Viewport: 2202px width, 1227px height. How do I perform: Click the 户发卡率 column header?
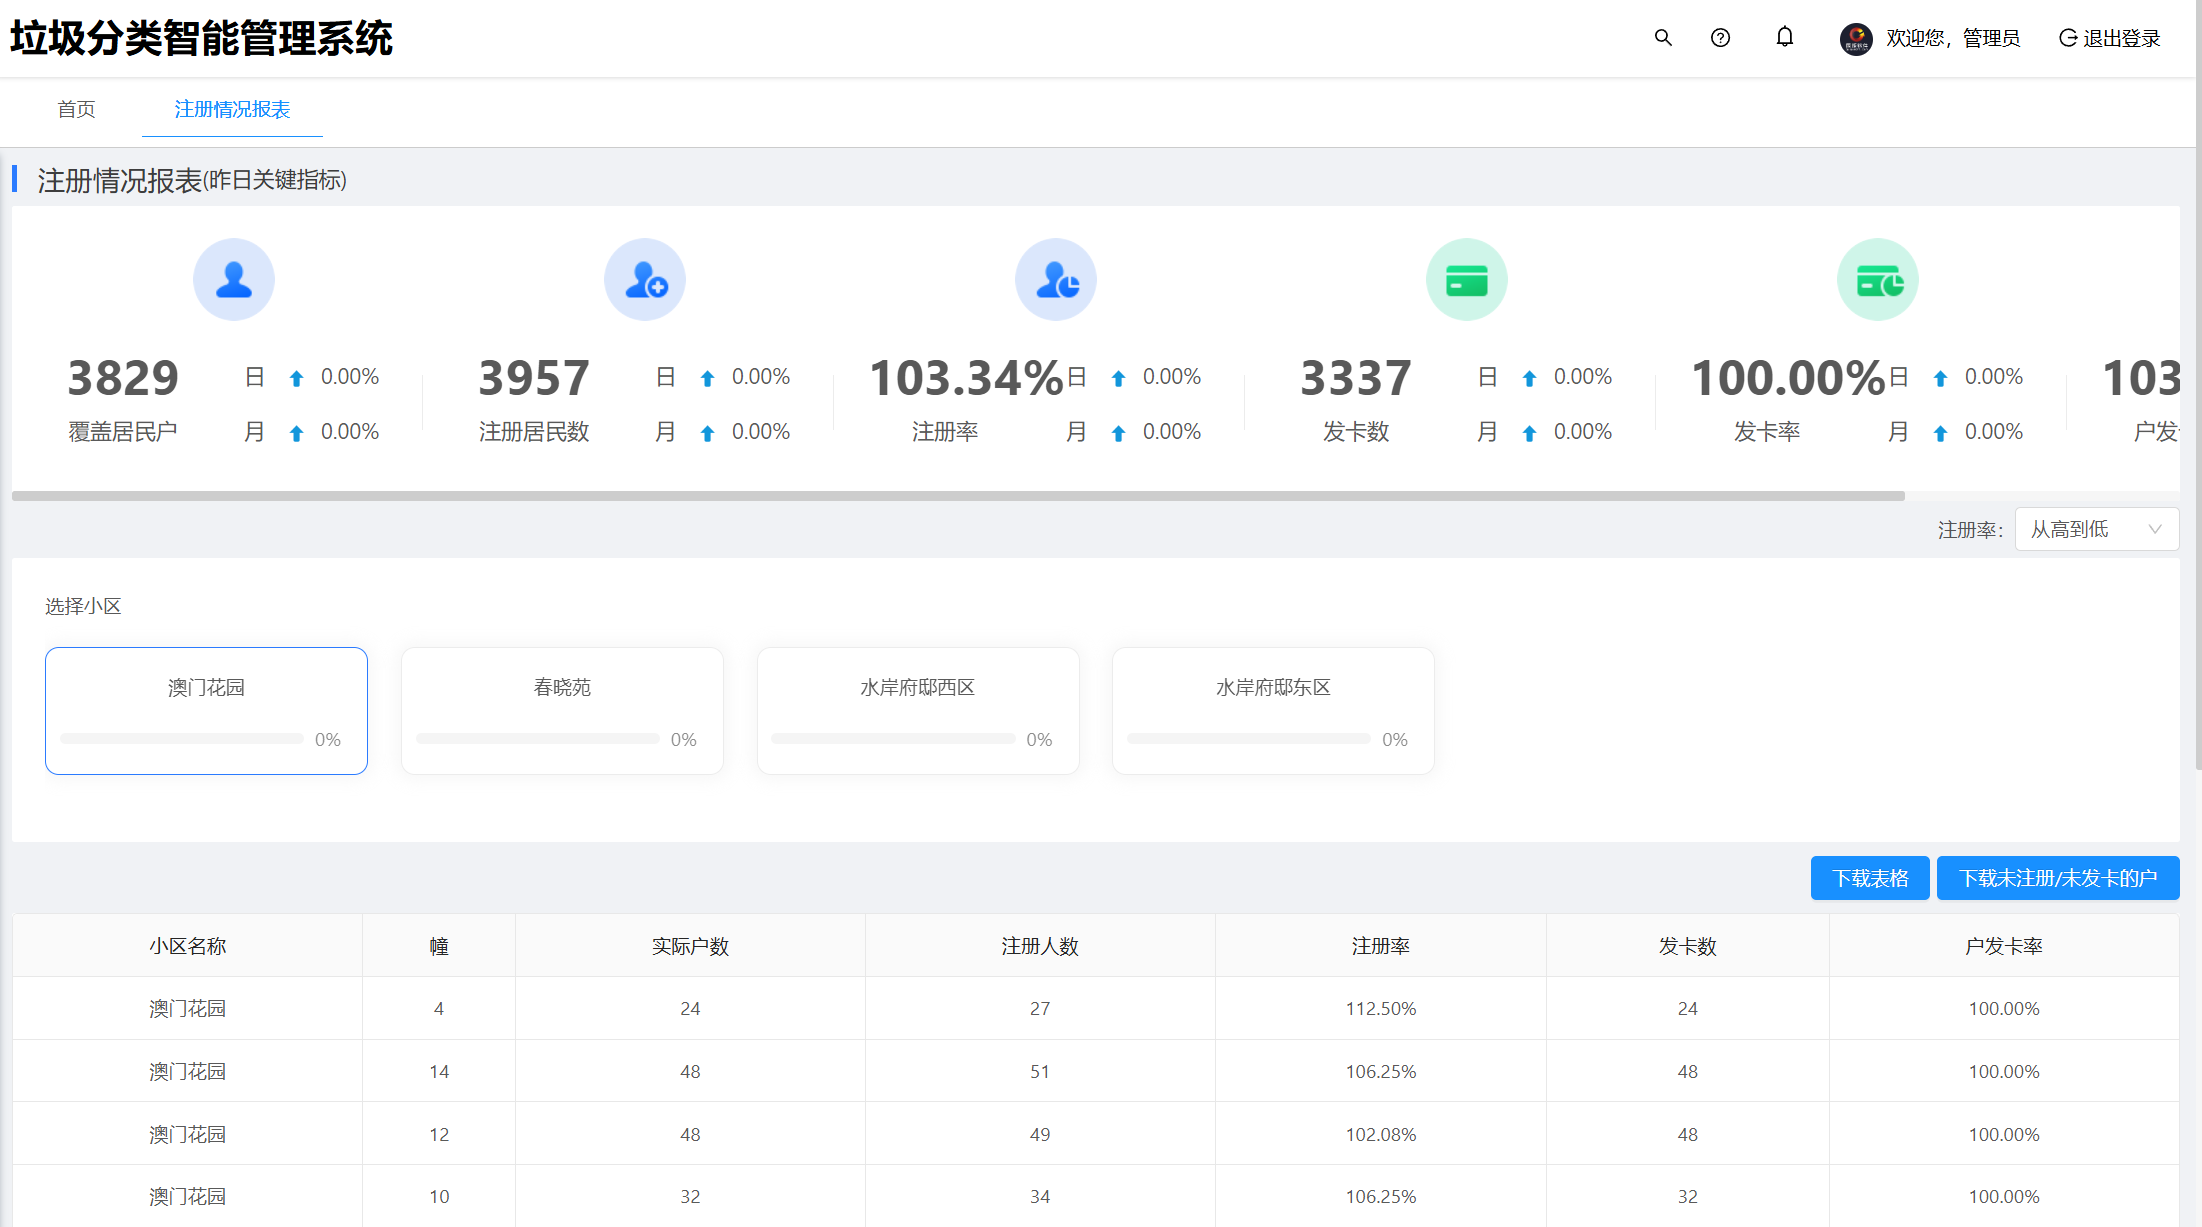point(2004,946)
